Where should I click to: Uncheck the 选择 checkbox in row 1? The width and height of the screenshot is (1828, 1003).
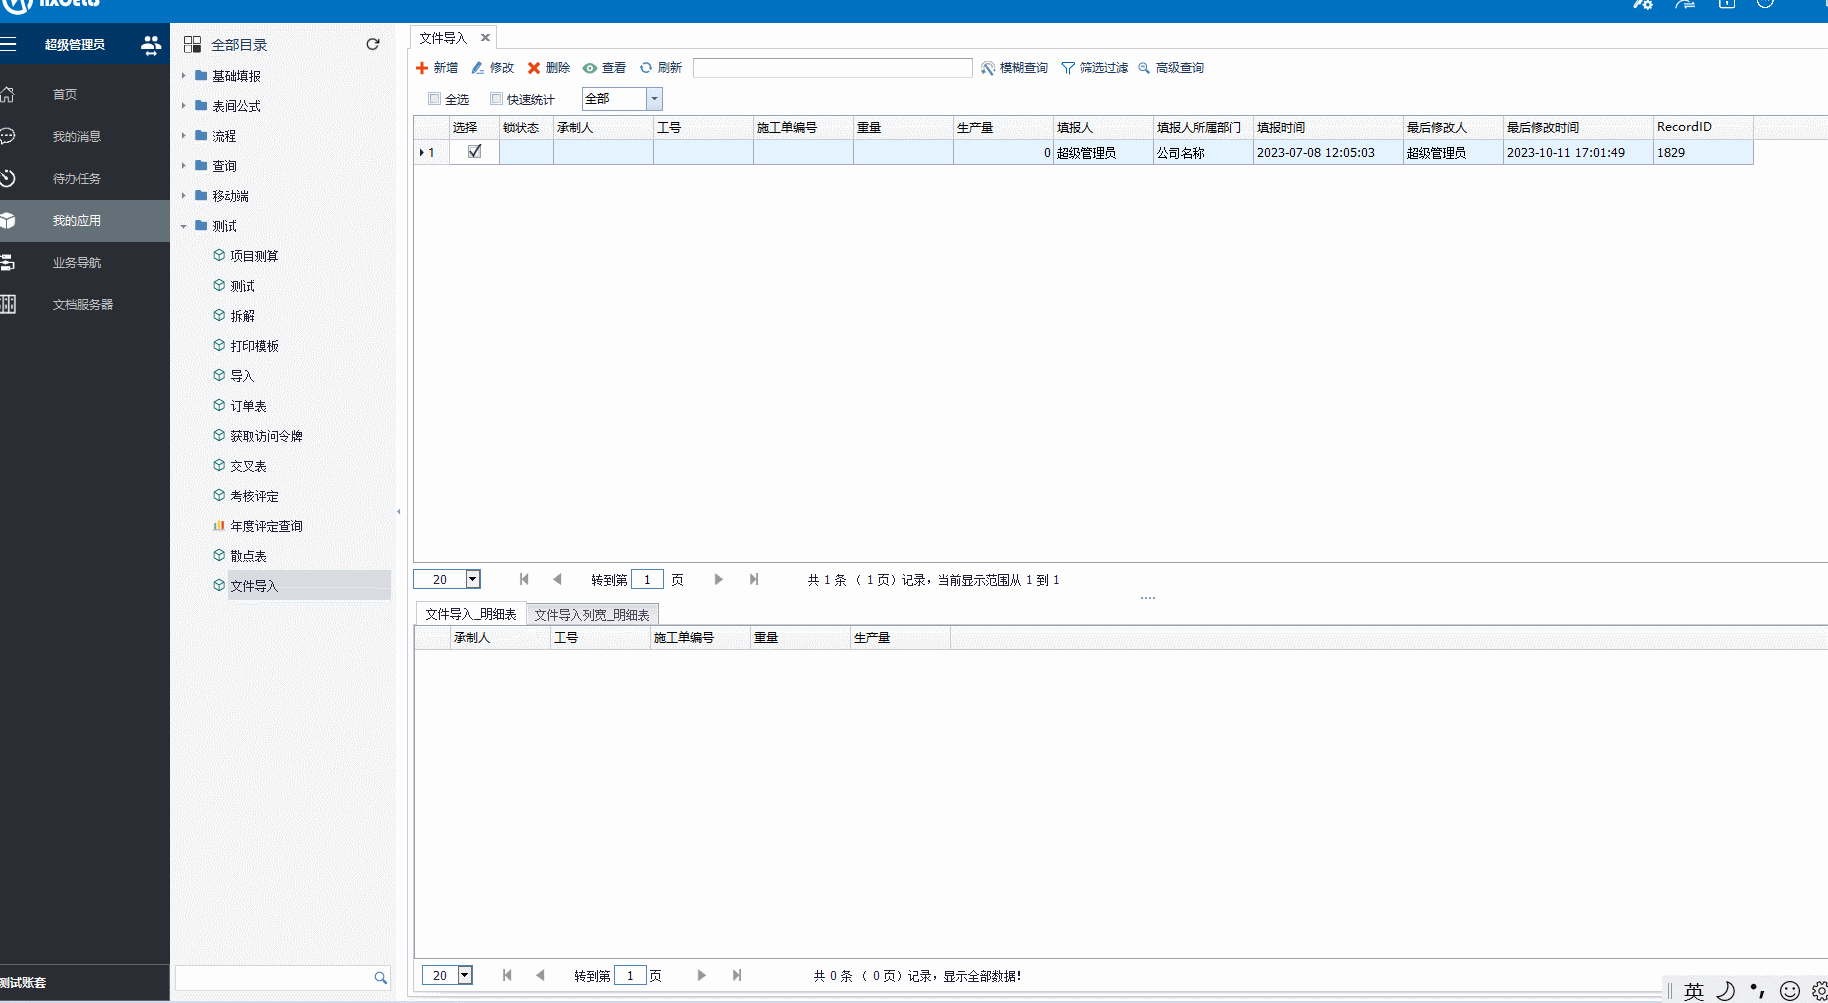475,152
